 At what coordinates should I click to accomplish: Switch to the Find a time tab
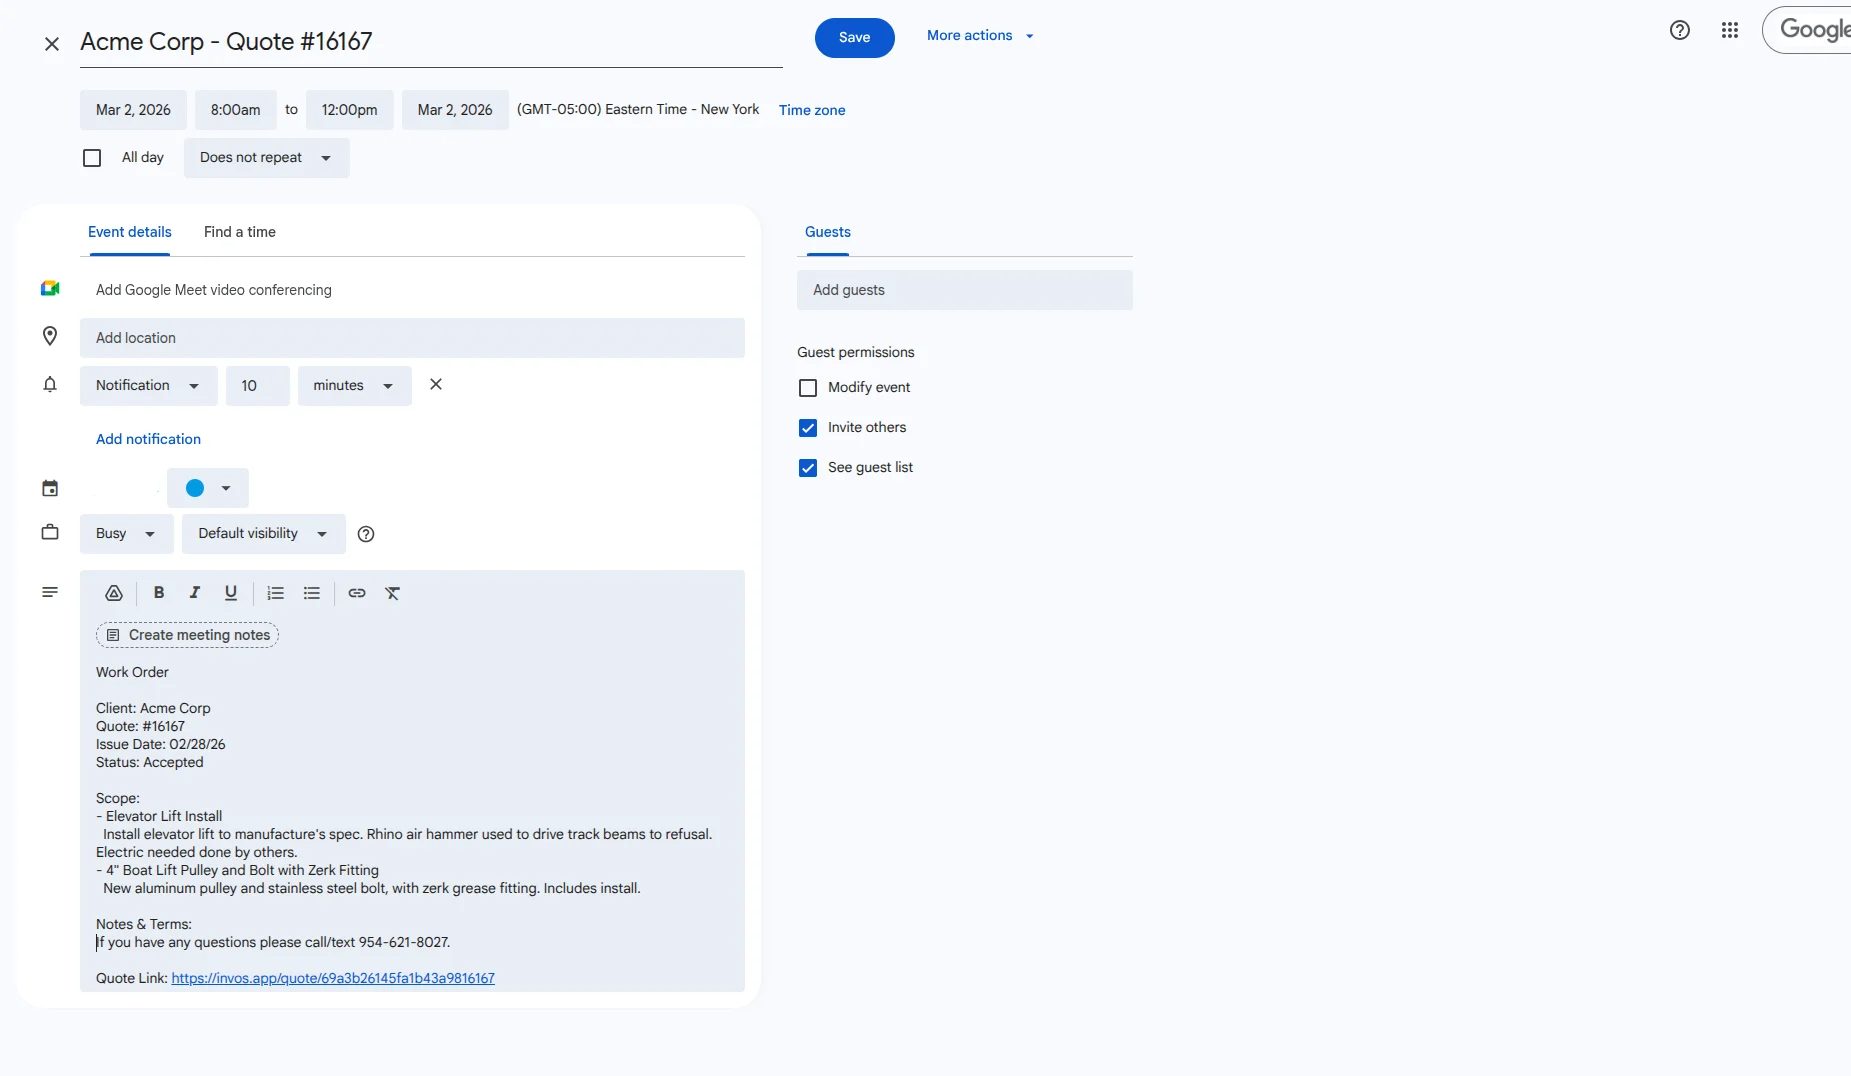240,232
